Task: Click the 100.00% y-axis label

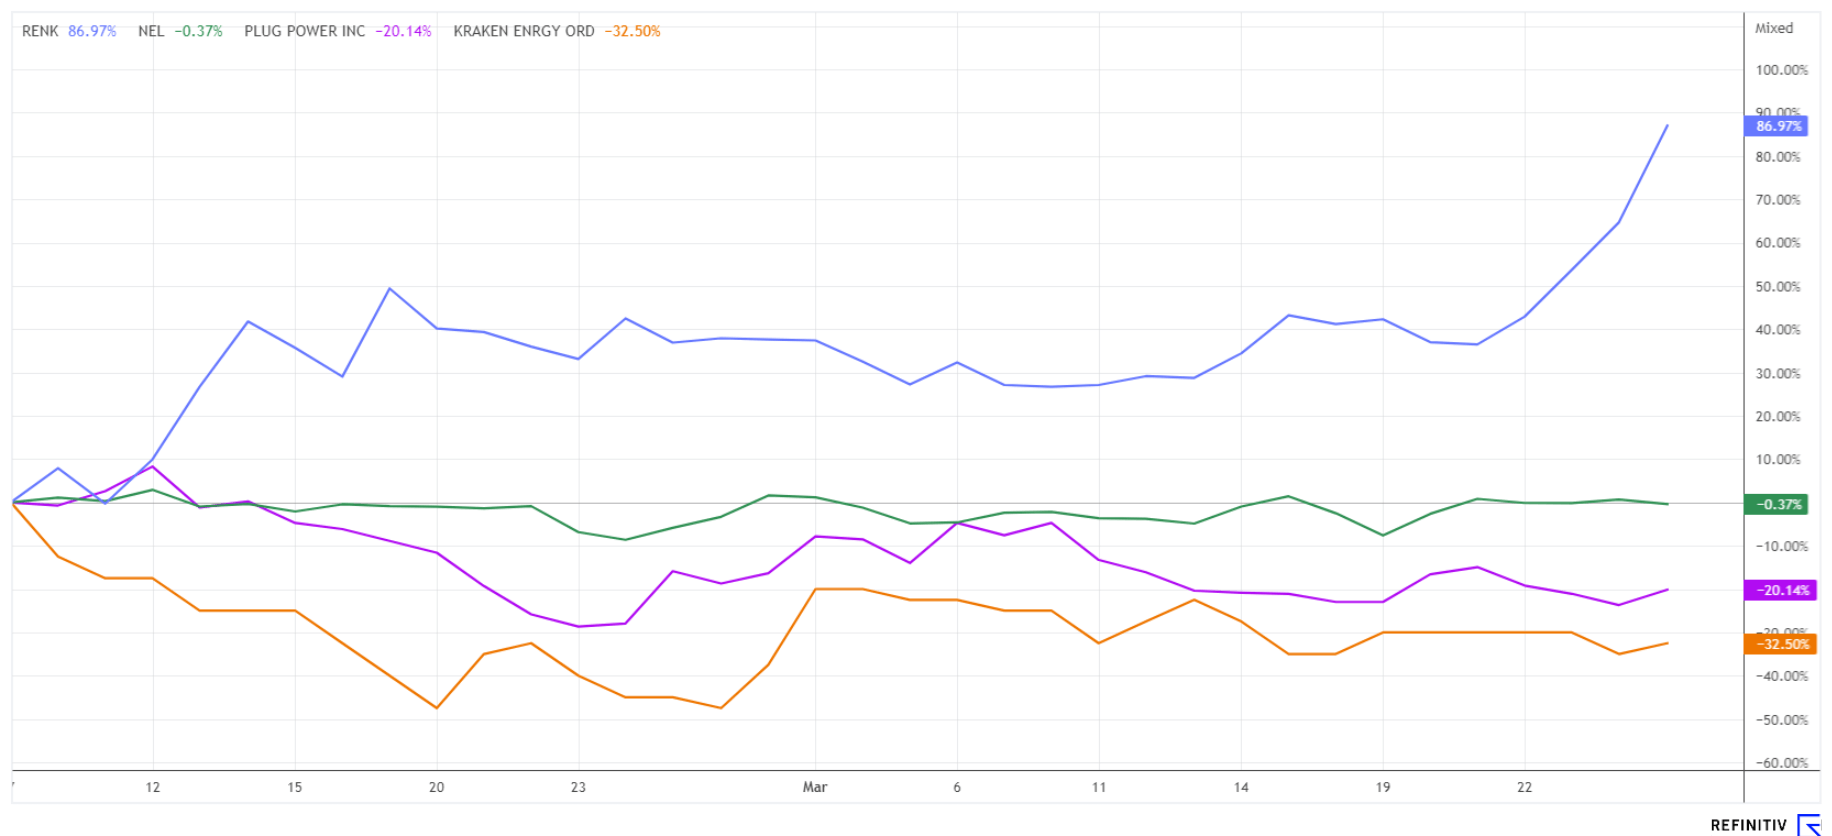Action: point(1781,70)
